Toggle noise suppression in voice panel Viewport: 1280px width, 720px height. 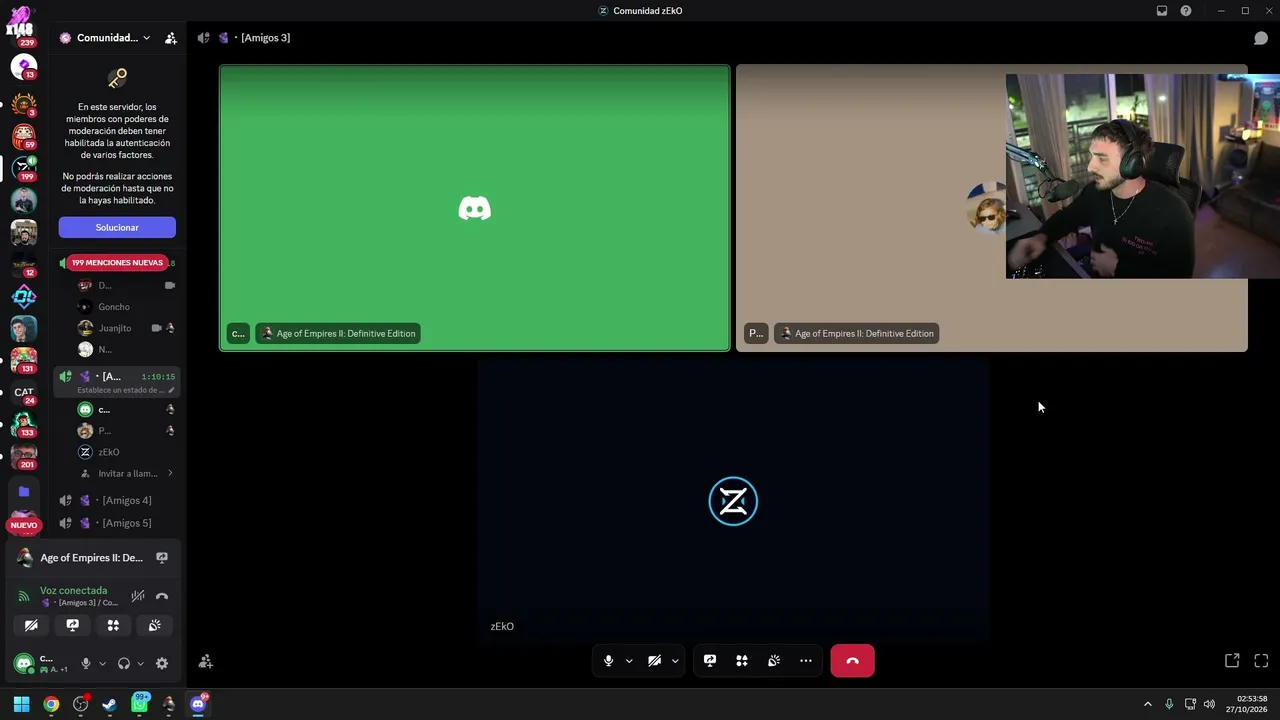(x=138, y=596)
